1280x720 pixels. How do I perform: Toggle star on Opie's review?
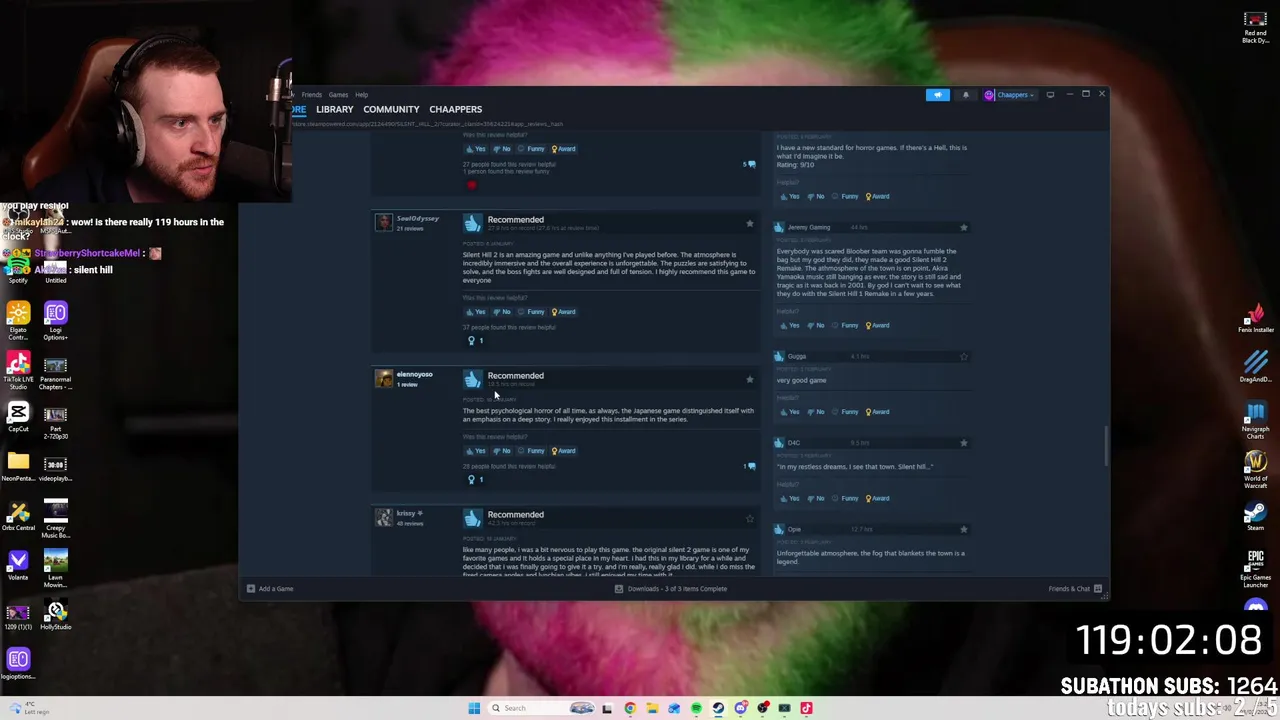pos(964,529)
